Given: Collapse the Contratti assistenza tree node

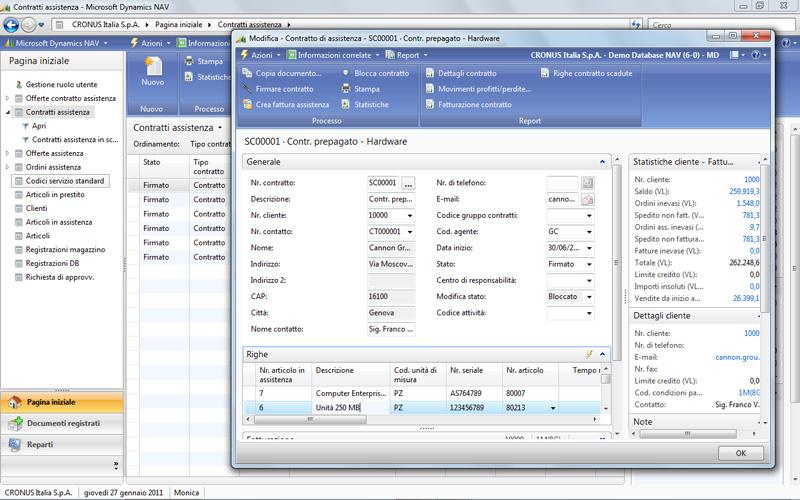Looking at the screenshot, I should click(x=8, y=112).
